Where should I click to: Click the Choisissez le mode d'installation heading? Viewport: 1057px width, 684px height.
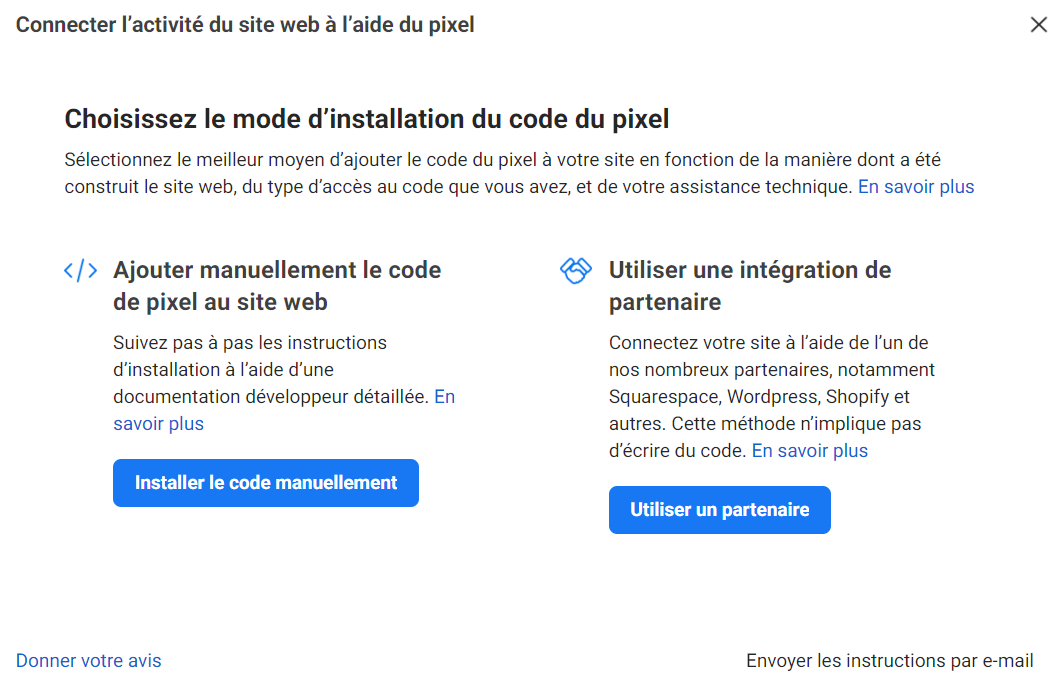[366, 120]
